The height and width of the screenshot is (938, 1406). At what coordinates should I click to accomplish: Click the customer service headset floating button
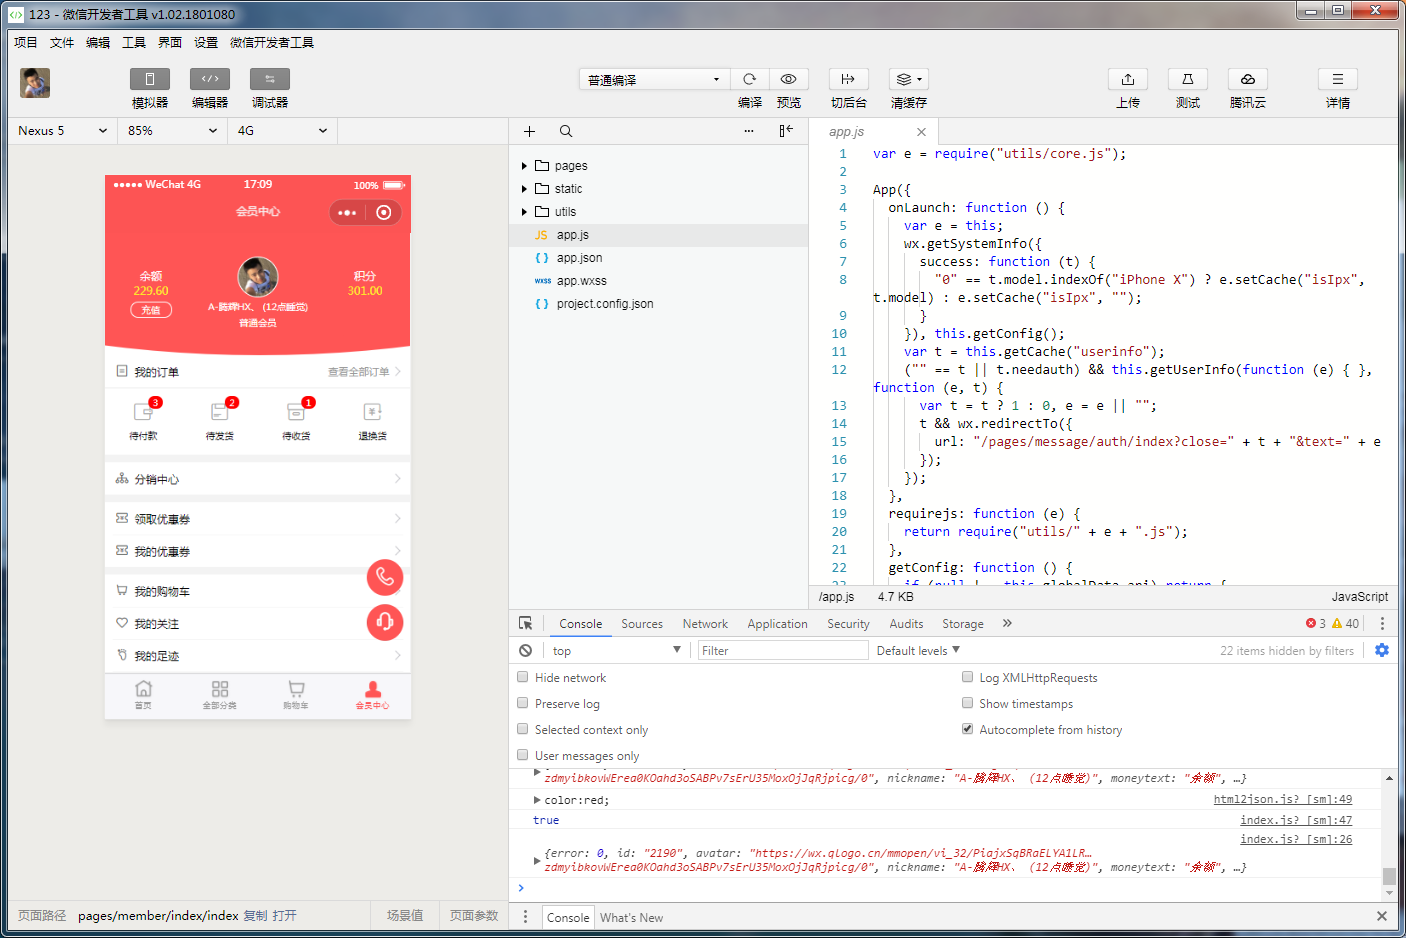(385, 622)
